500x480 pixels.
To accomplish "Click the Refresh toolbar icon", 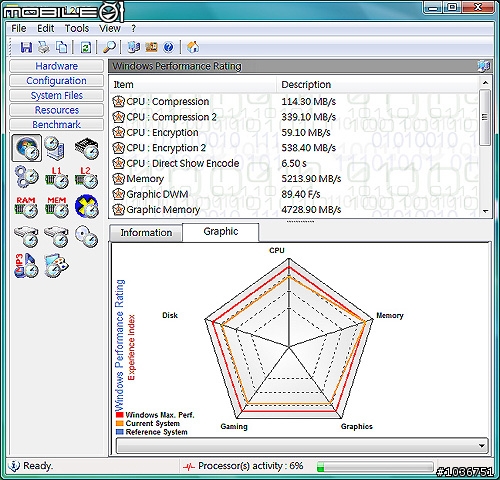I will click(85, 47).
